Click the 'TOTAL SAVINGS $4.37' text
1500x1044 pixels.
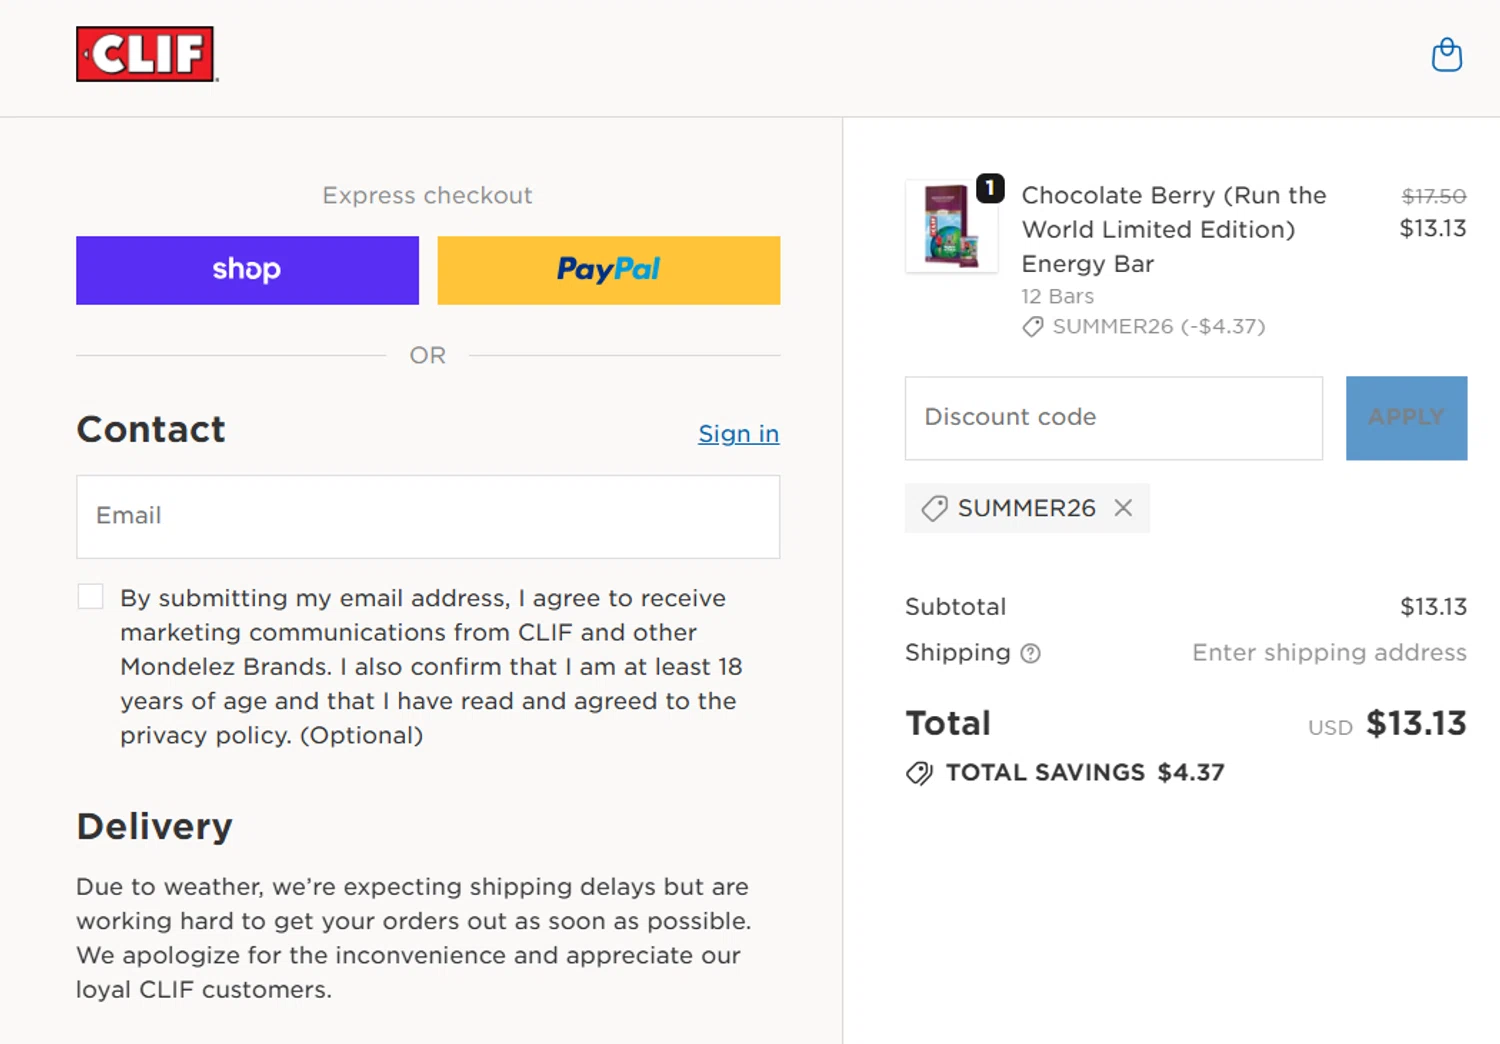(x=1085, y=773)
